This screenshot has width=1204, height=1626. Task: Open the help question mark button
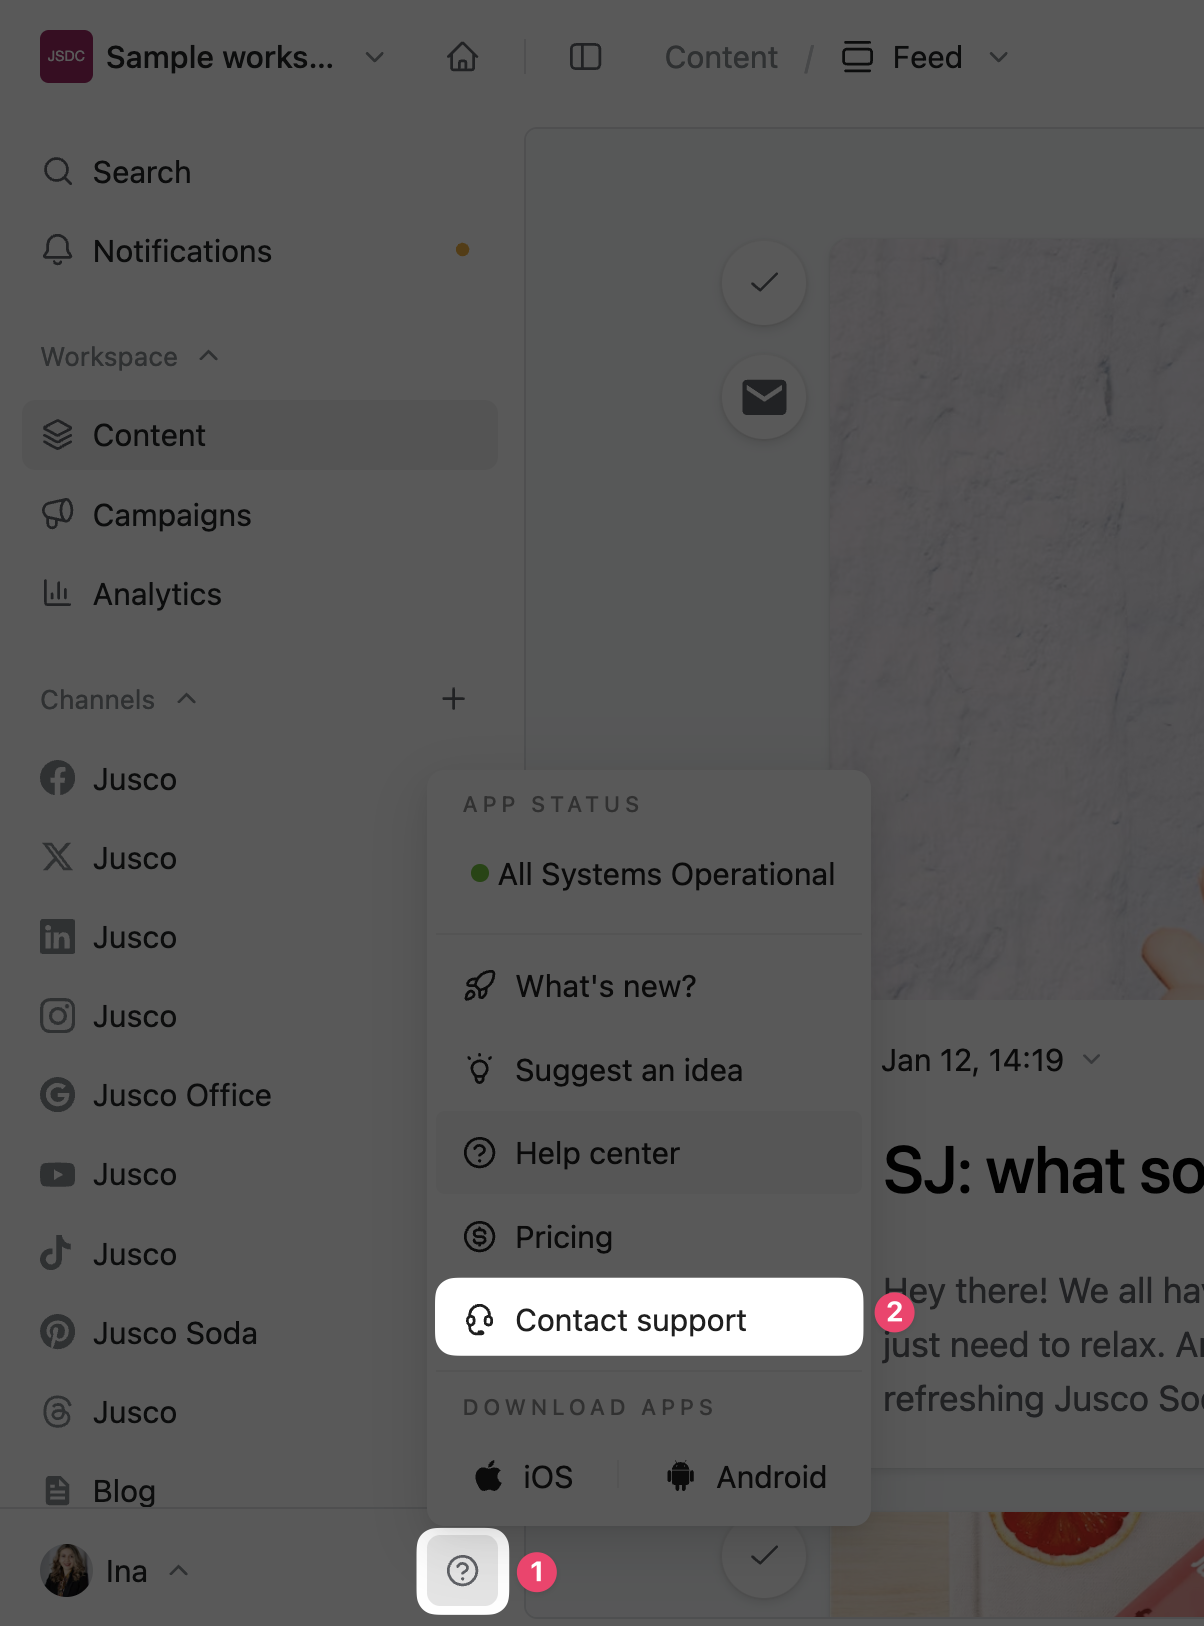point(462,1570)
